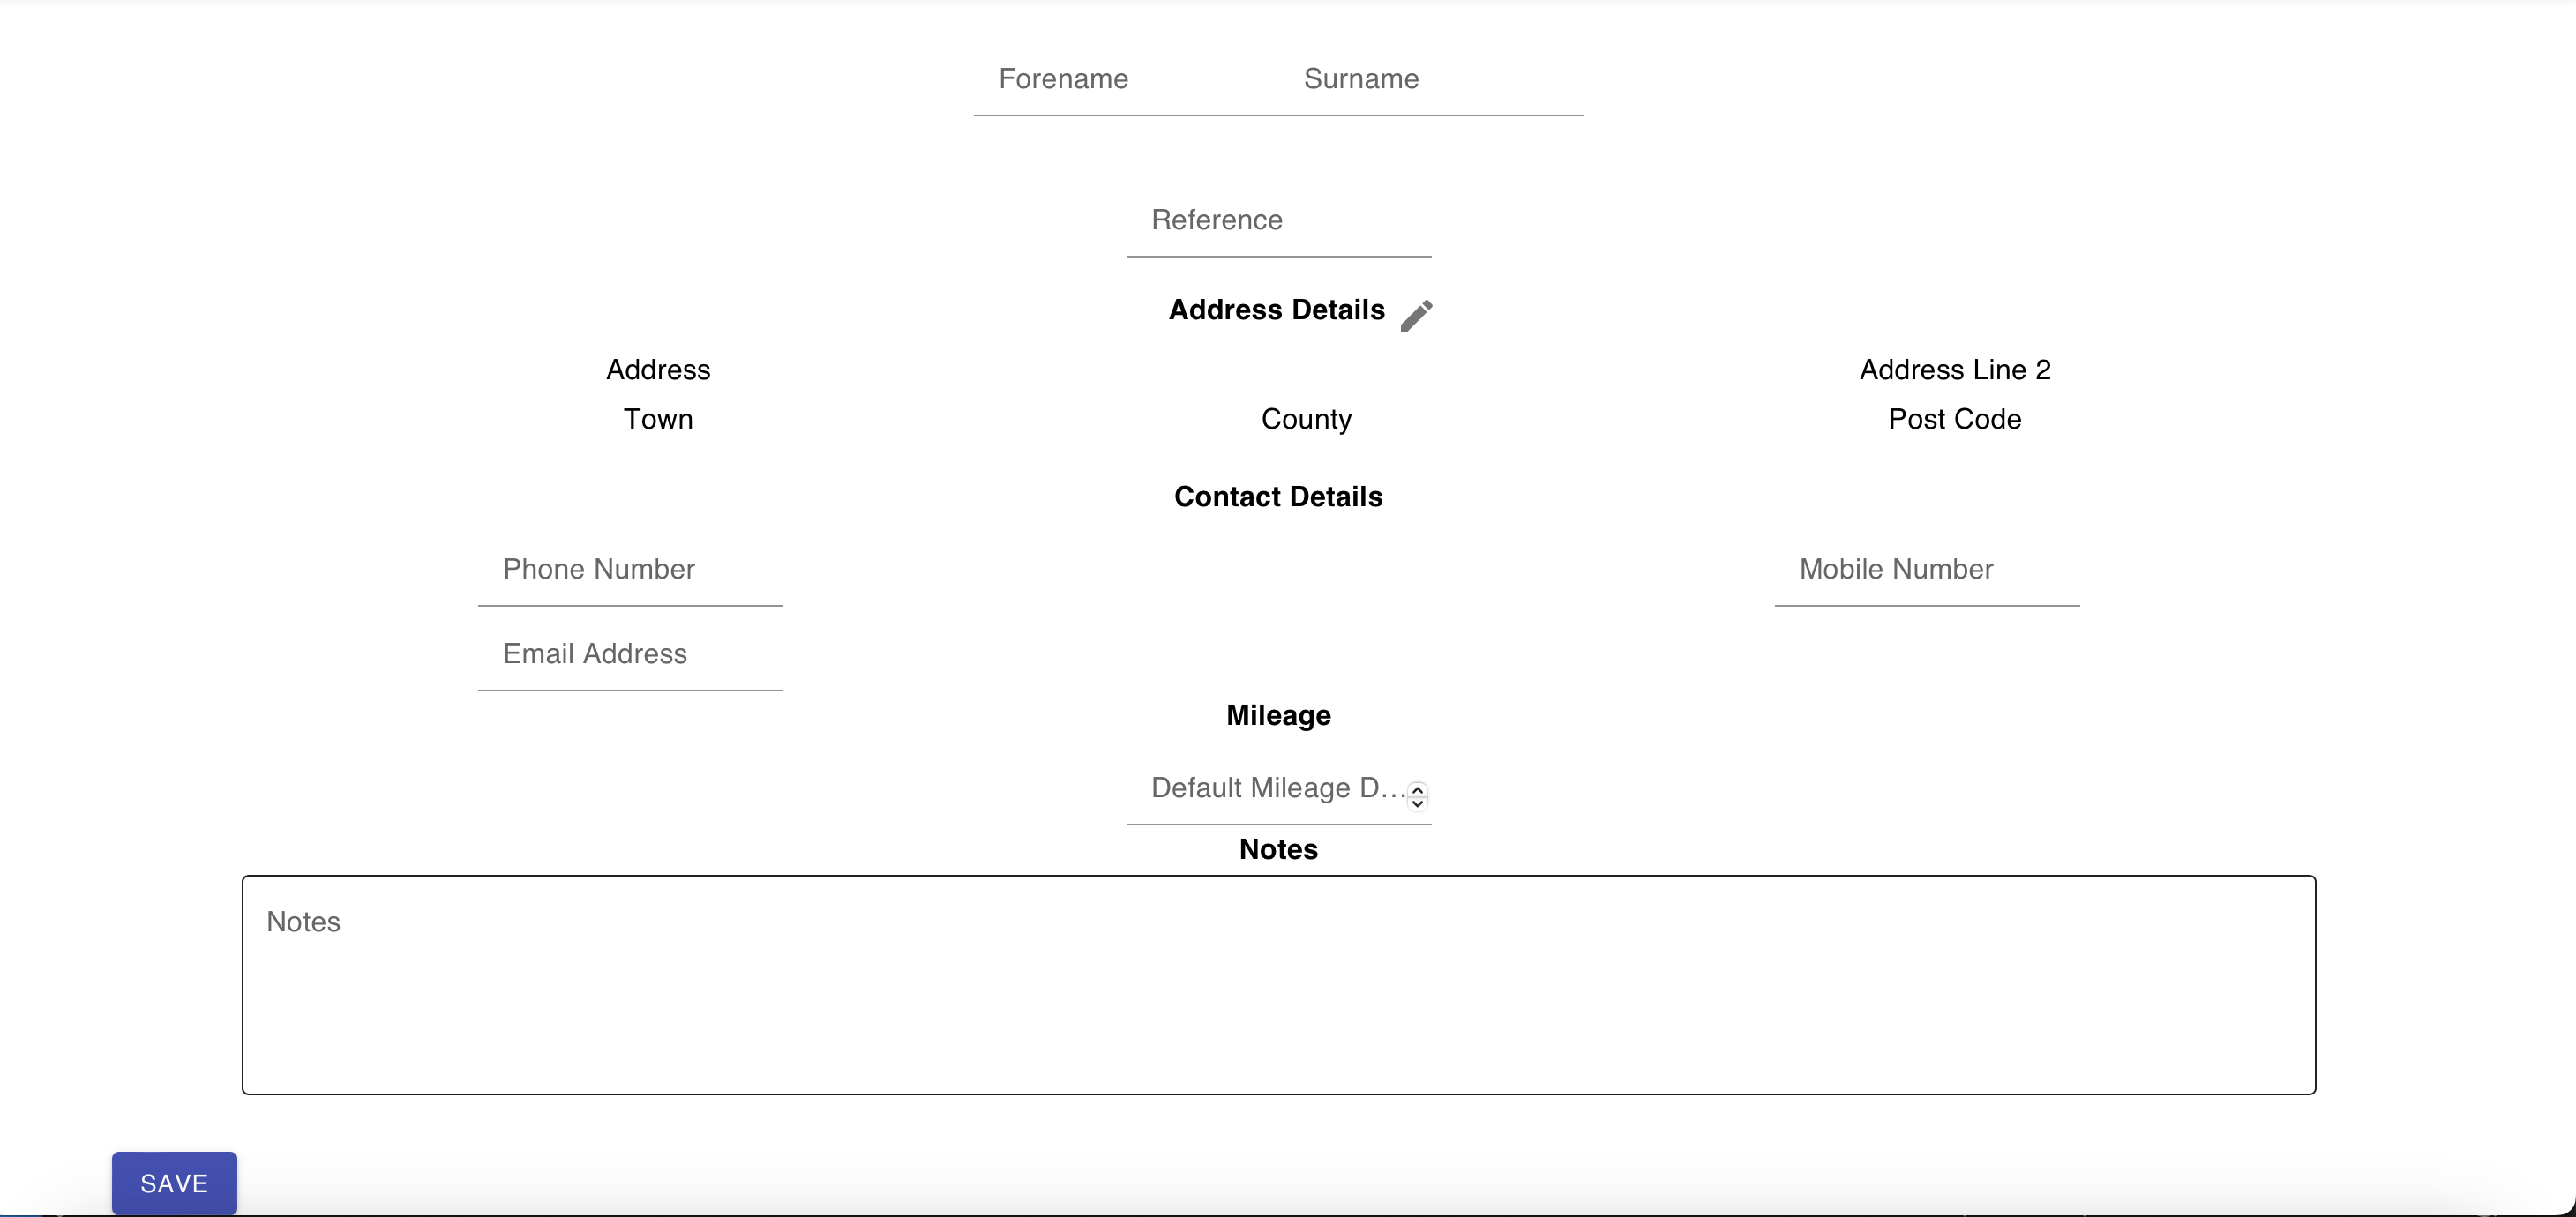The width and height of the screenshot is (2576, 1217).
Task: Click the edit pencil beside Address Details
Action: 1416,315
